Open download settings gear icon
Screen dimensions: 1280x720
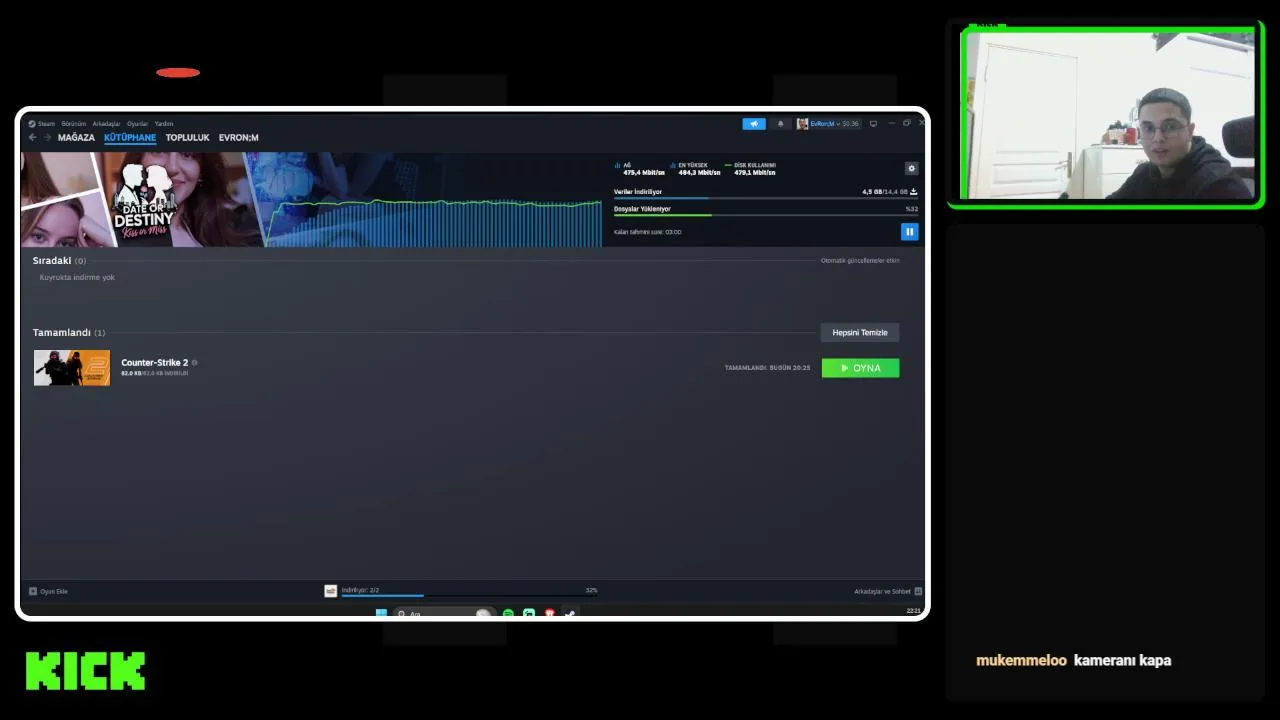tap(911, 168)
